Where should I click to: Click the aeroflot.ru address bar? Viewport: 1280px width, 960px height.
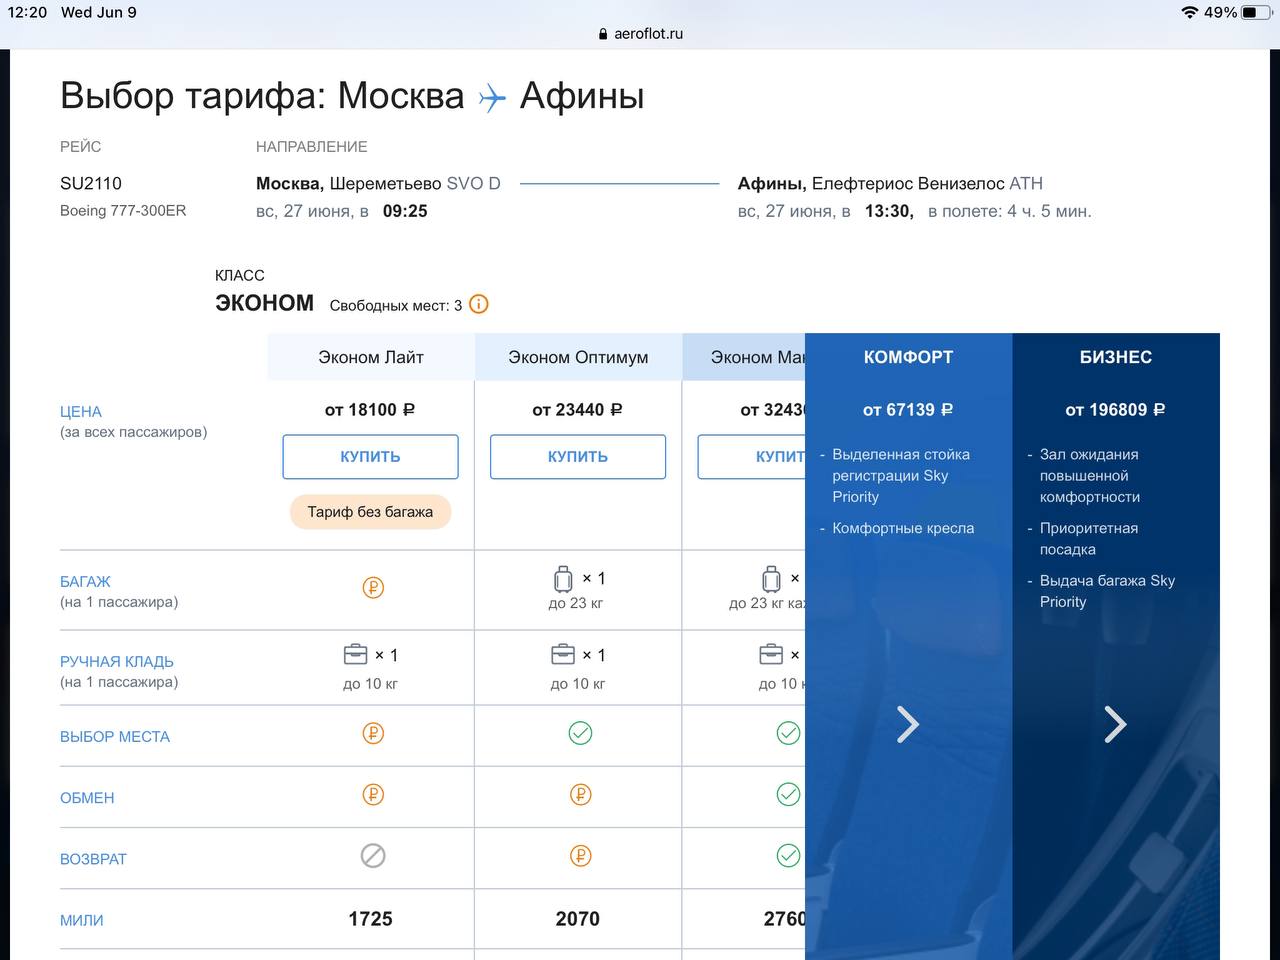pos(640,34)
